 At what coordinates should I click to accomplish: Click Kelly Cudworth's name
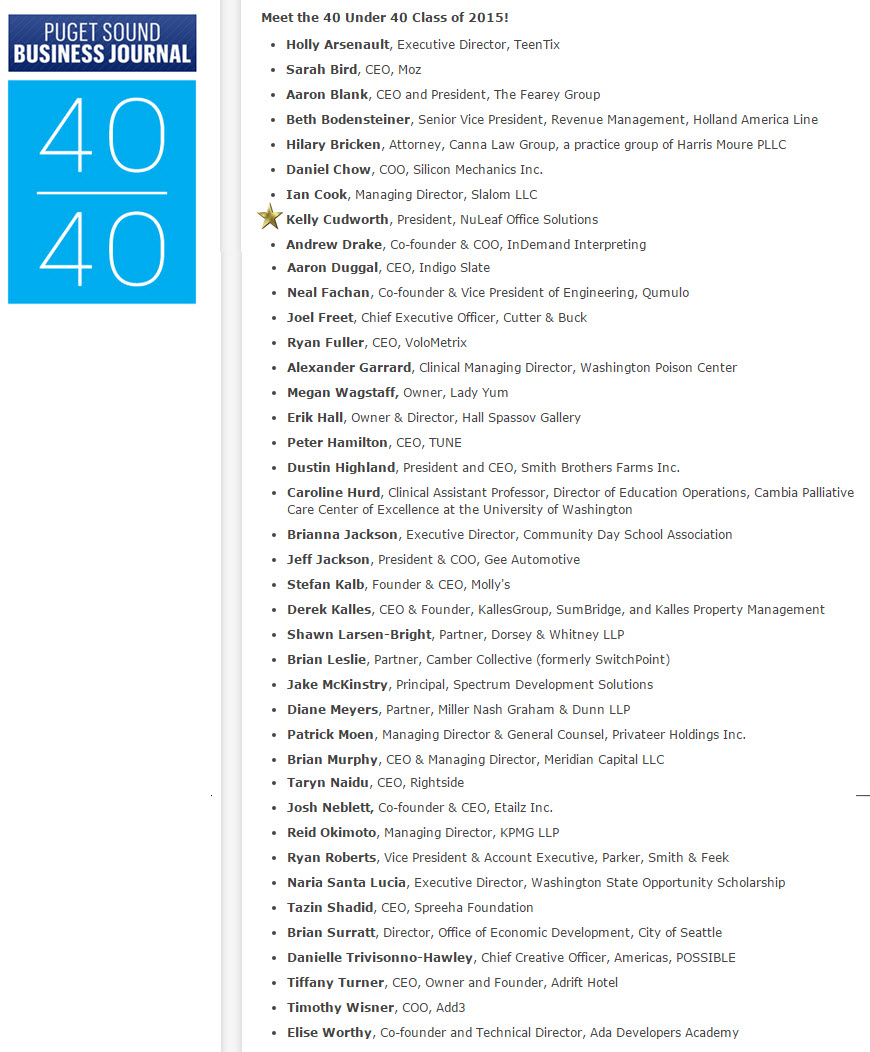[x=337, y=219]
